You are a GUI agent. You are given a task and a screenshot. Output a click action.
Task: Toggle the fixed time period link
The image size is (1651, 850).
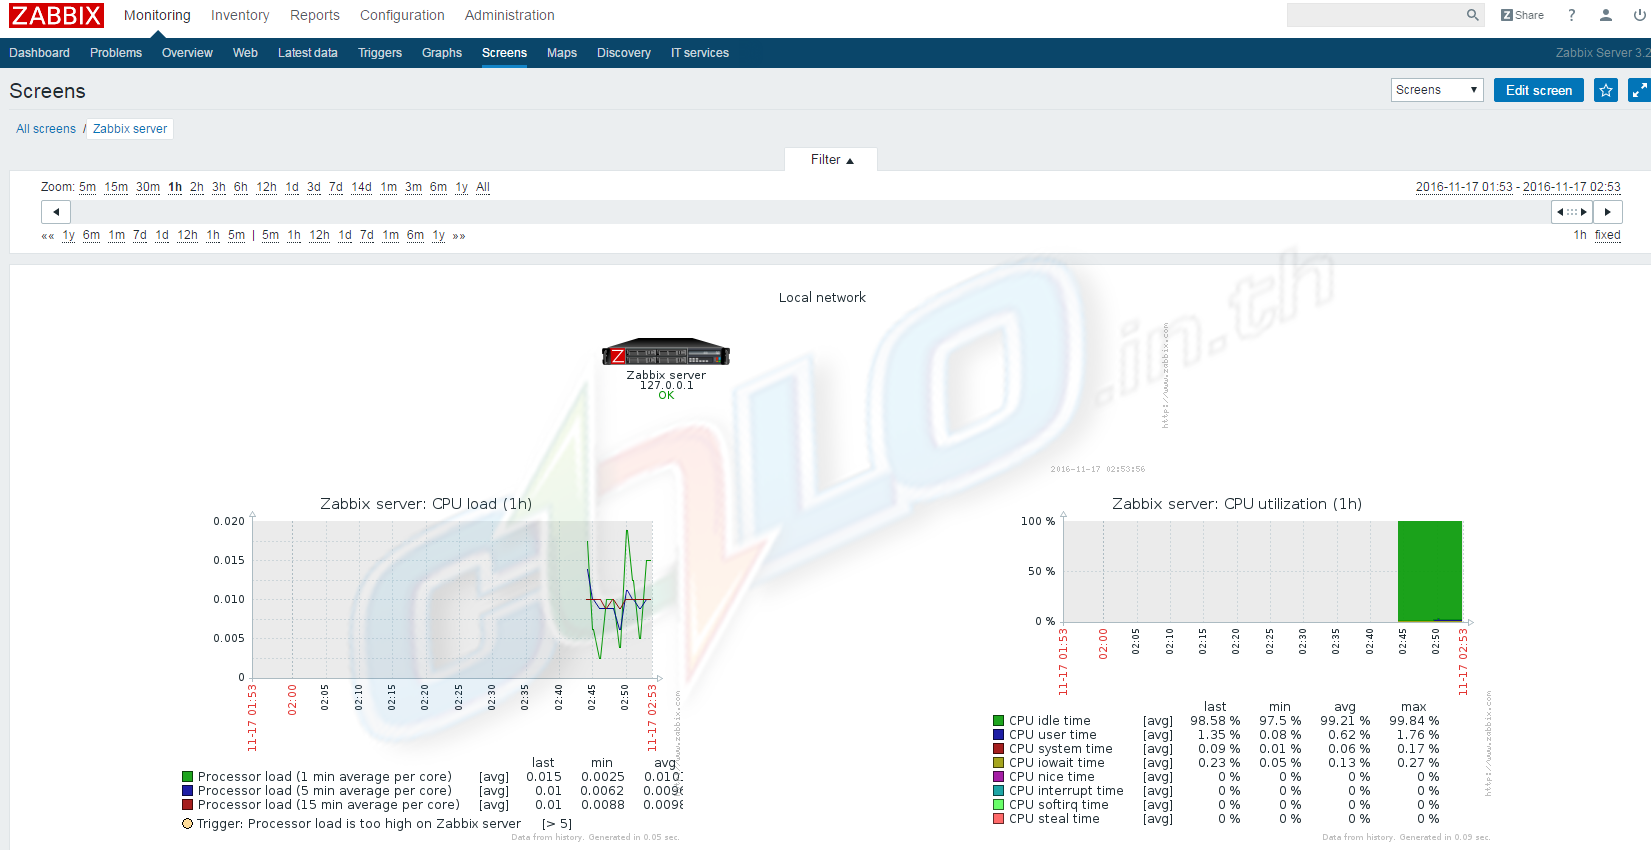(x=1608, y=235)
